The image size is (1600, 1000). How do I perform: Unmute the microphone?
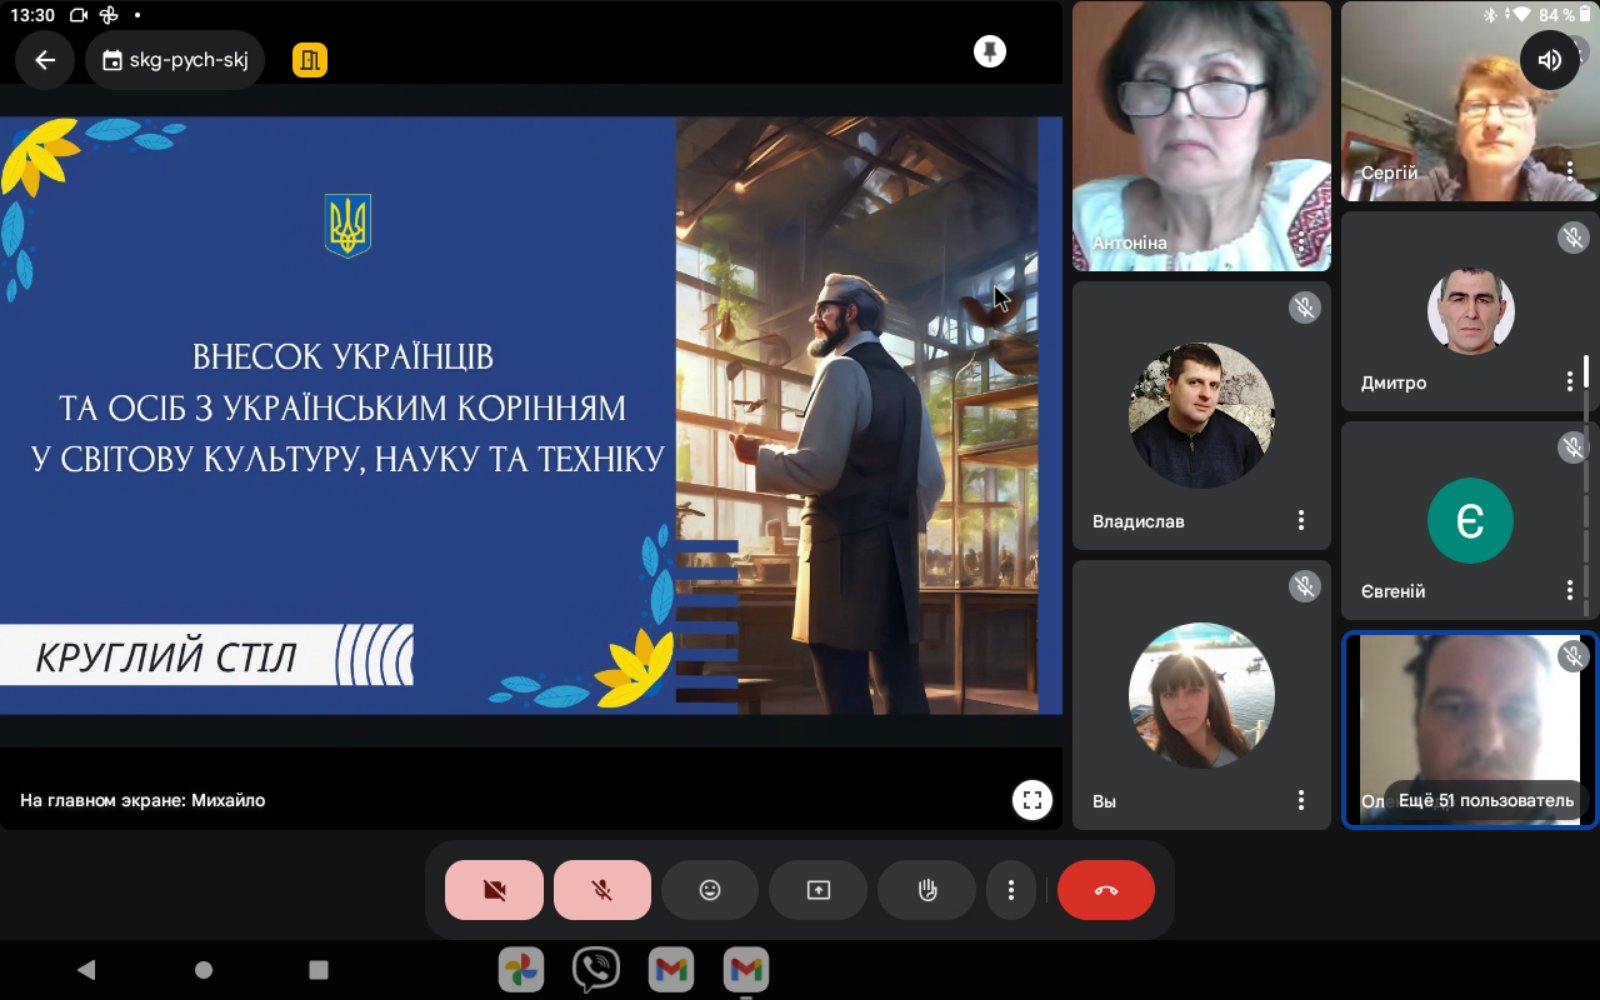(x=602, y=890)
